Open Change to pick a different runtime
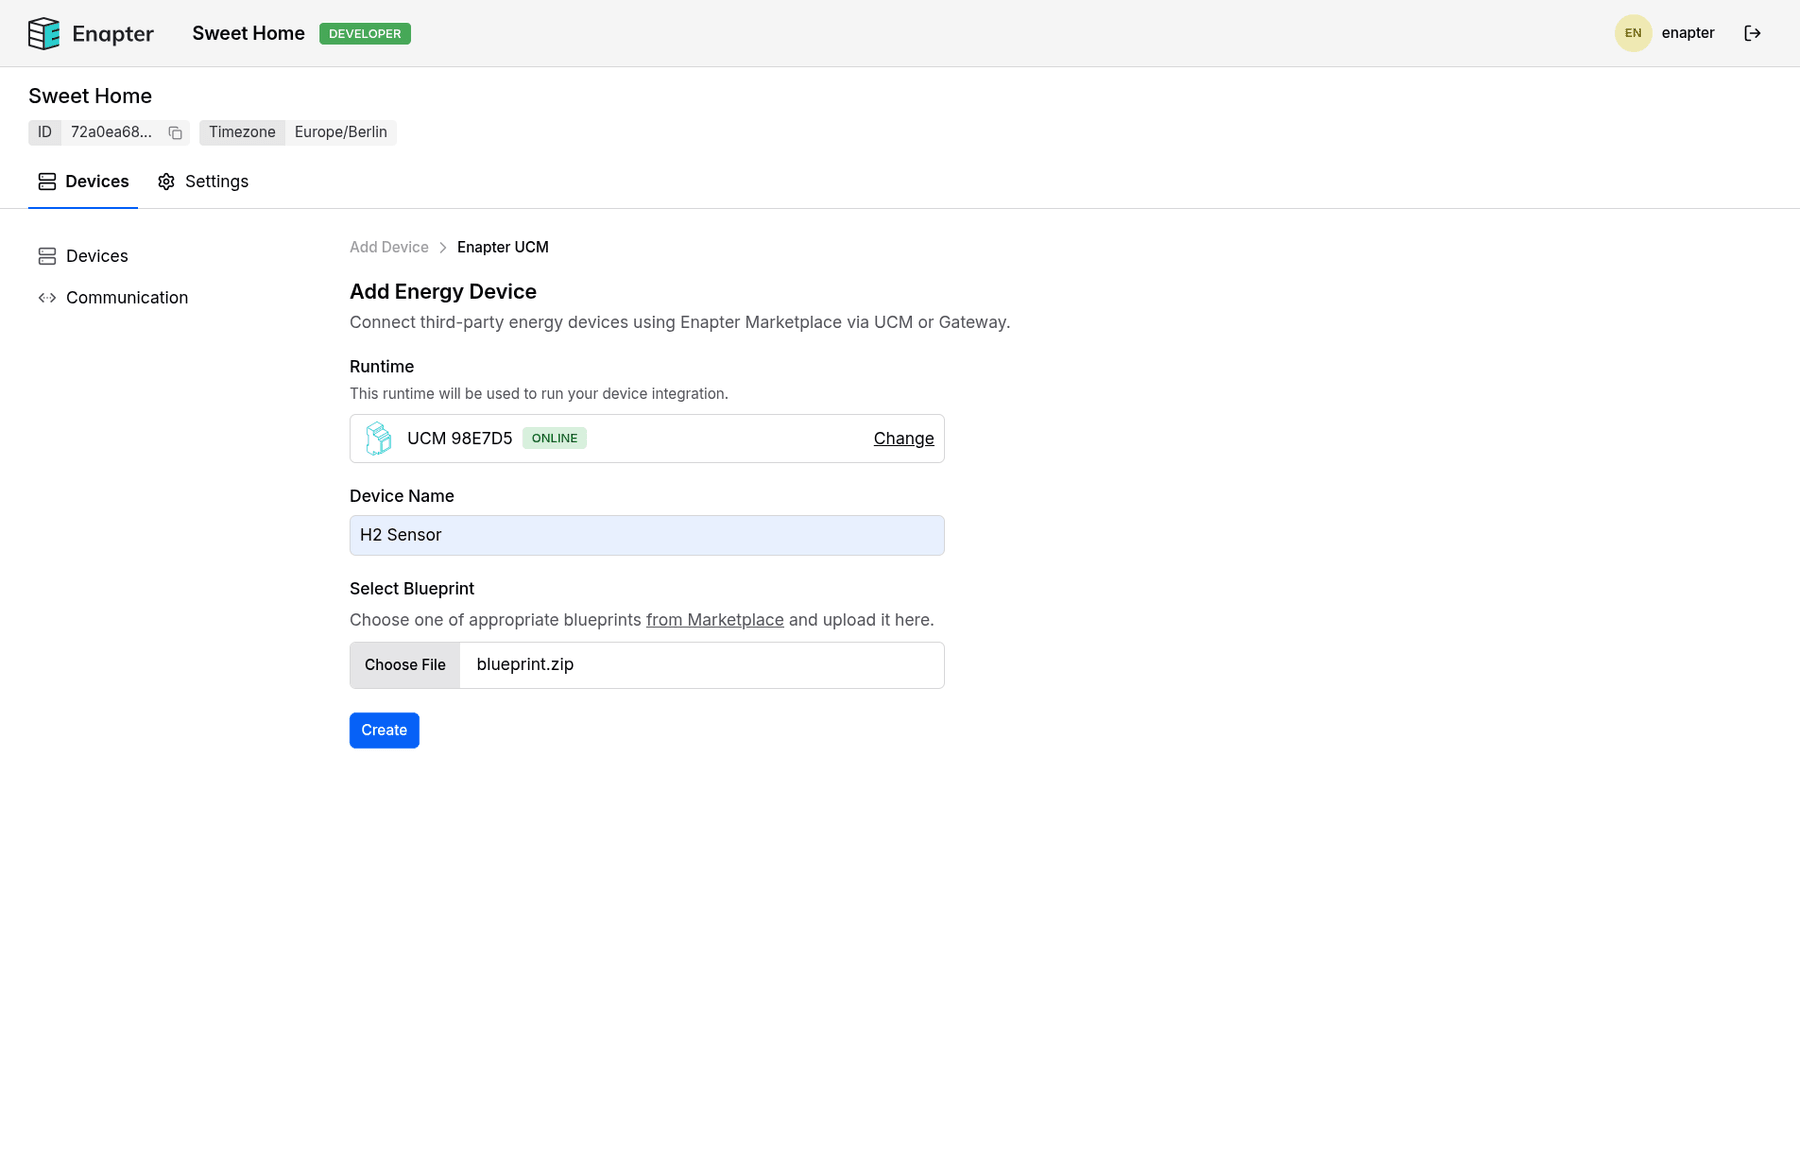The height and width of the screenshot is (1170, 1800). pos(903,438)
